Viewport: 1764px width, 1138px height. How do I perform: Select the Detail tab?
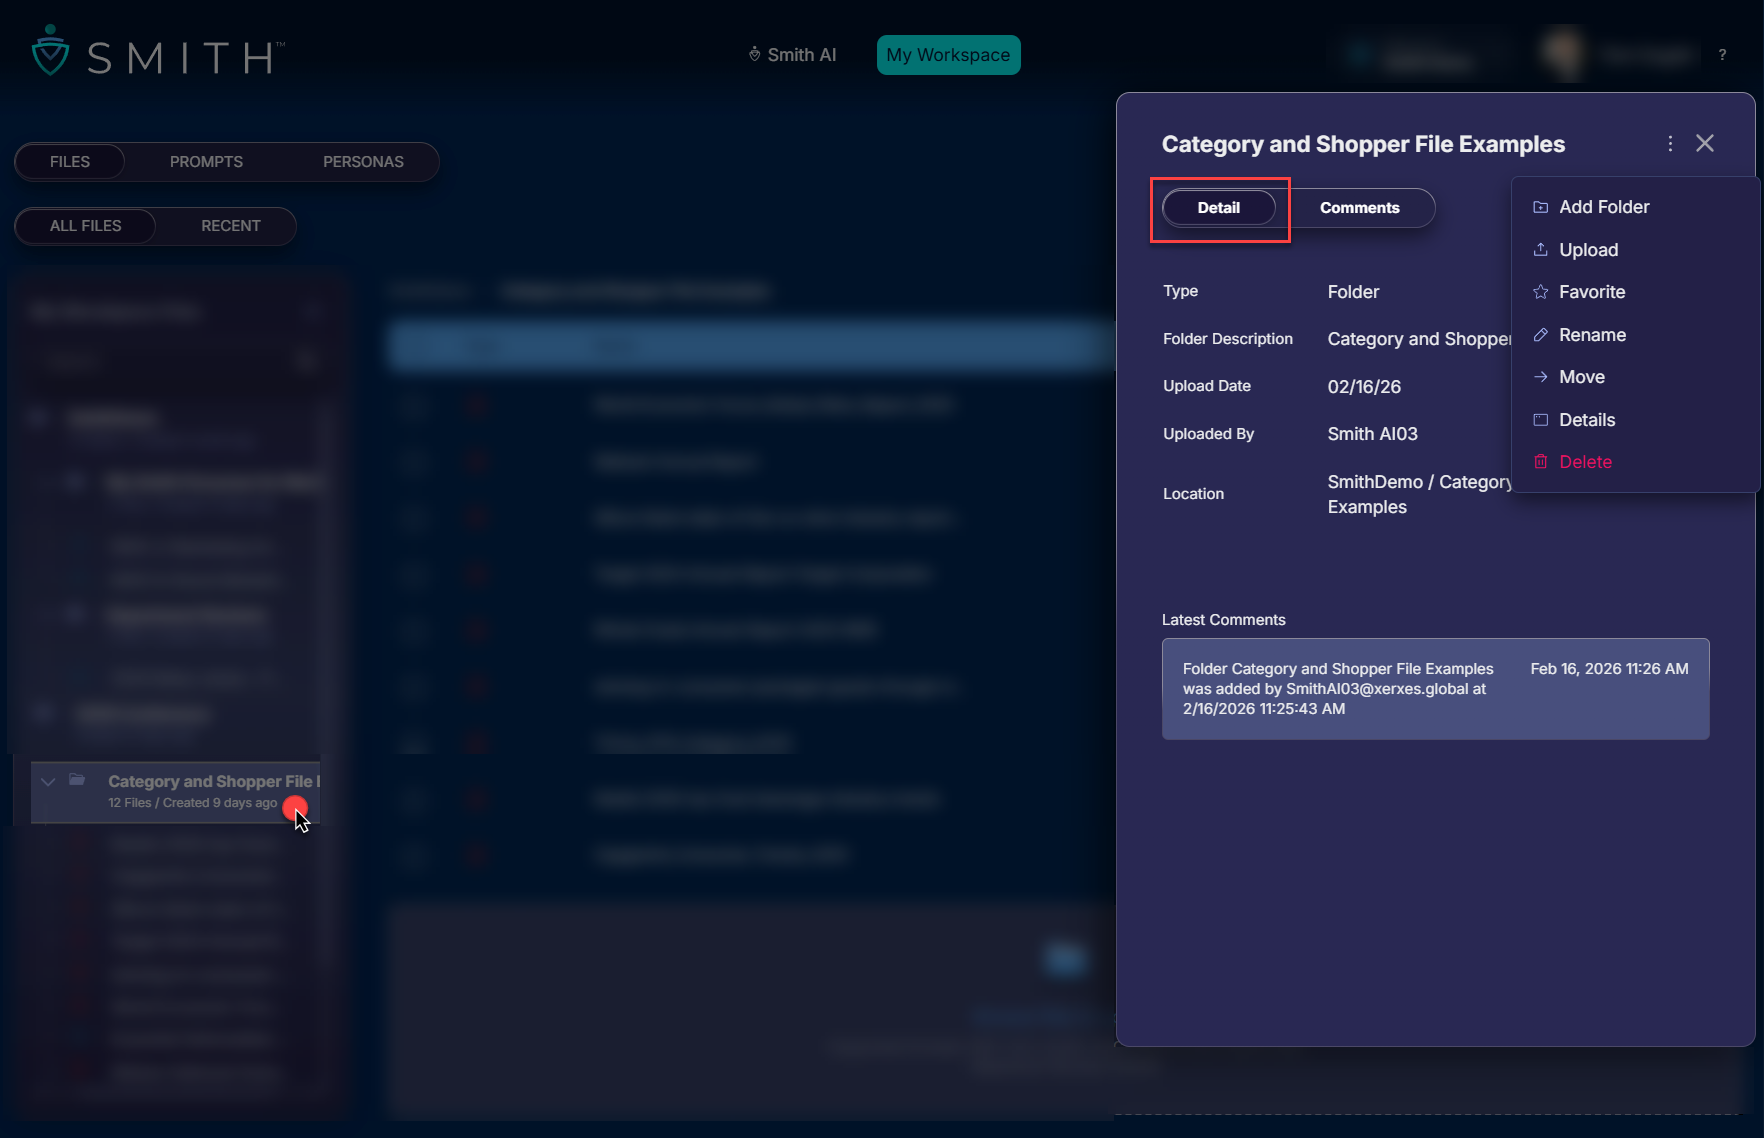point(1218,208)
